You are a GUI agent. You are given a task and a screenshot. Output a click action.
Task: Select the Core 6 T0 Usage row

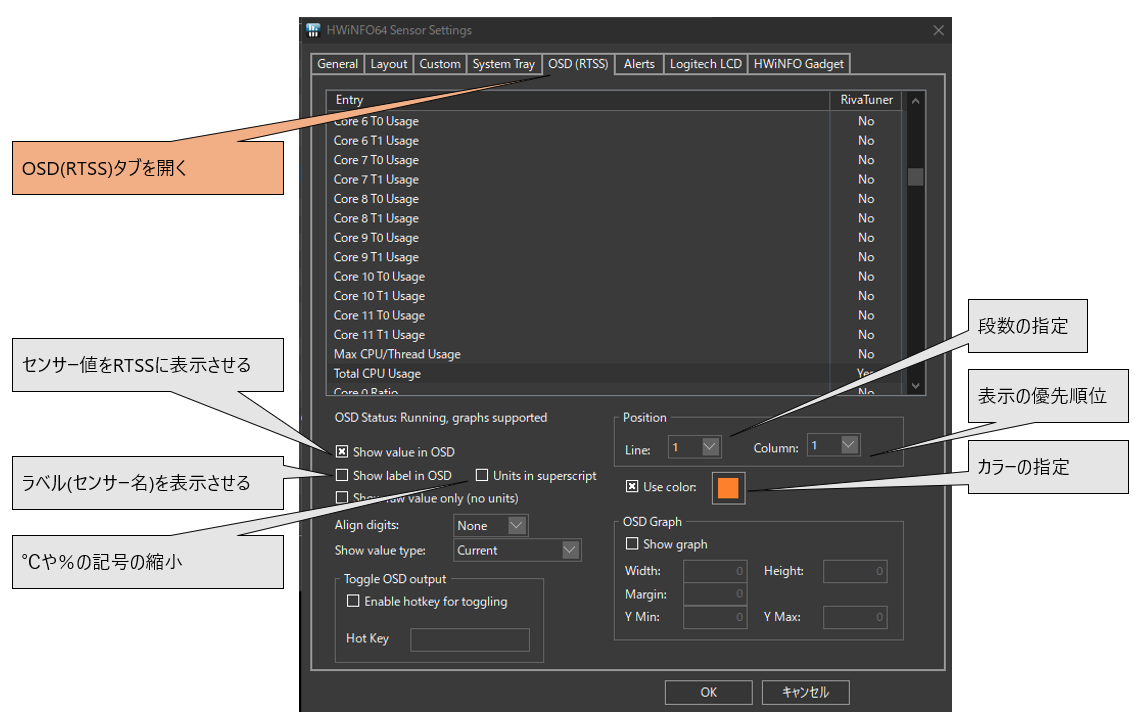[x=614, y=121]
